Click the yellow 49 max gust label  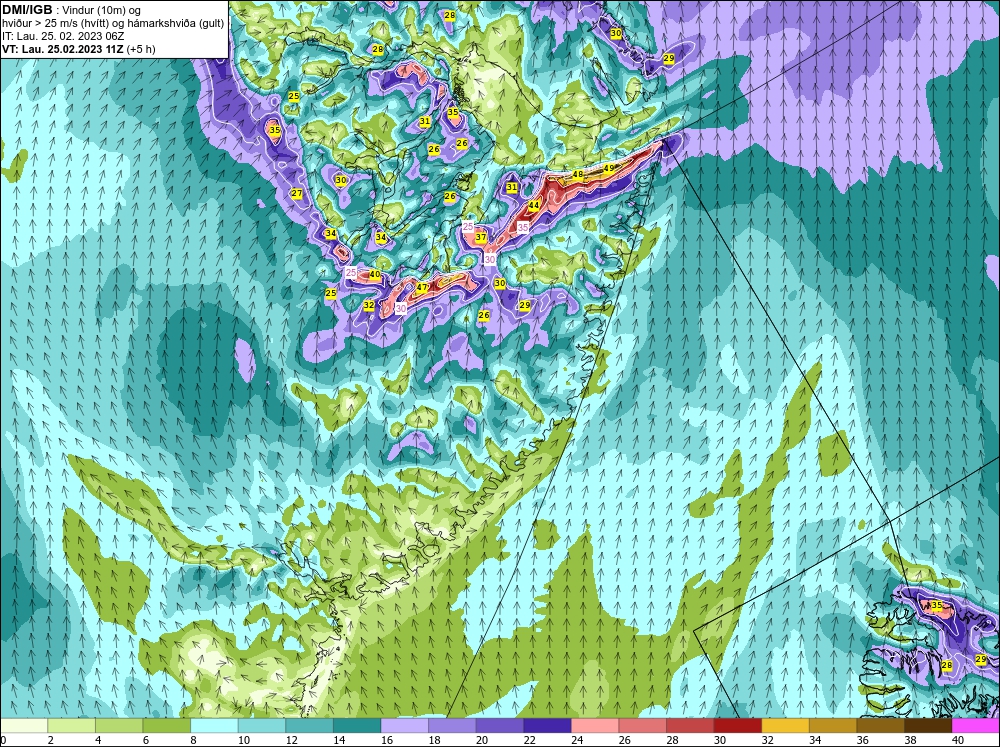(608, 168)
